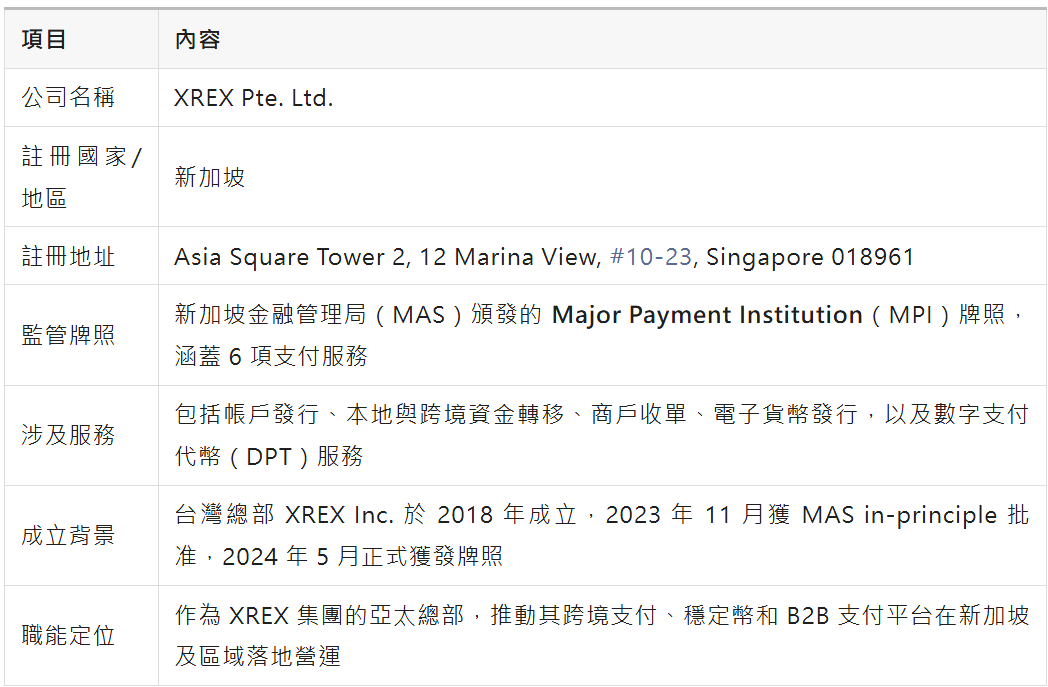
Task: Click the #10-23 link in the address
Action: 651,257
